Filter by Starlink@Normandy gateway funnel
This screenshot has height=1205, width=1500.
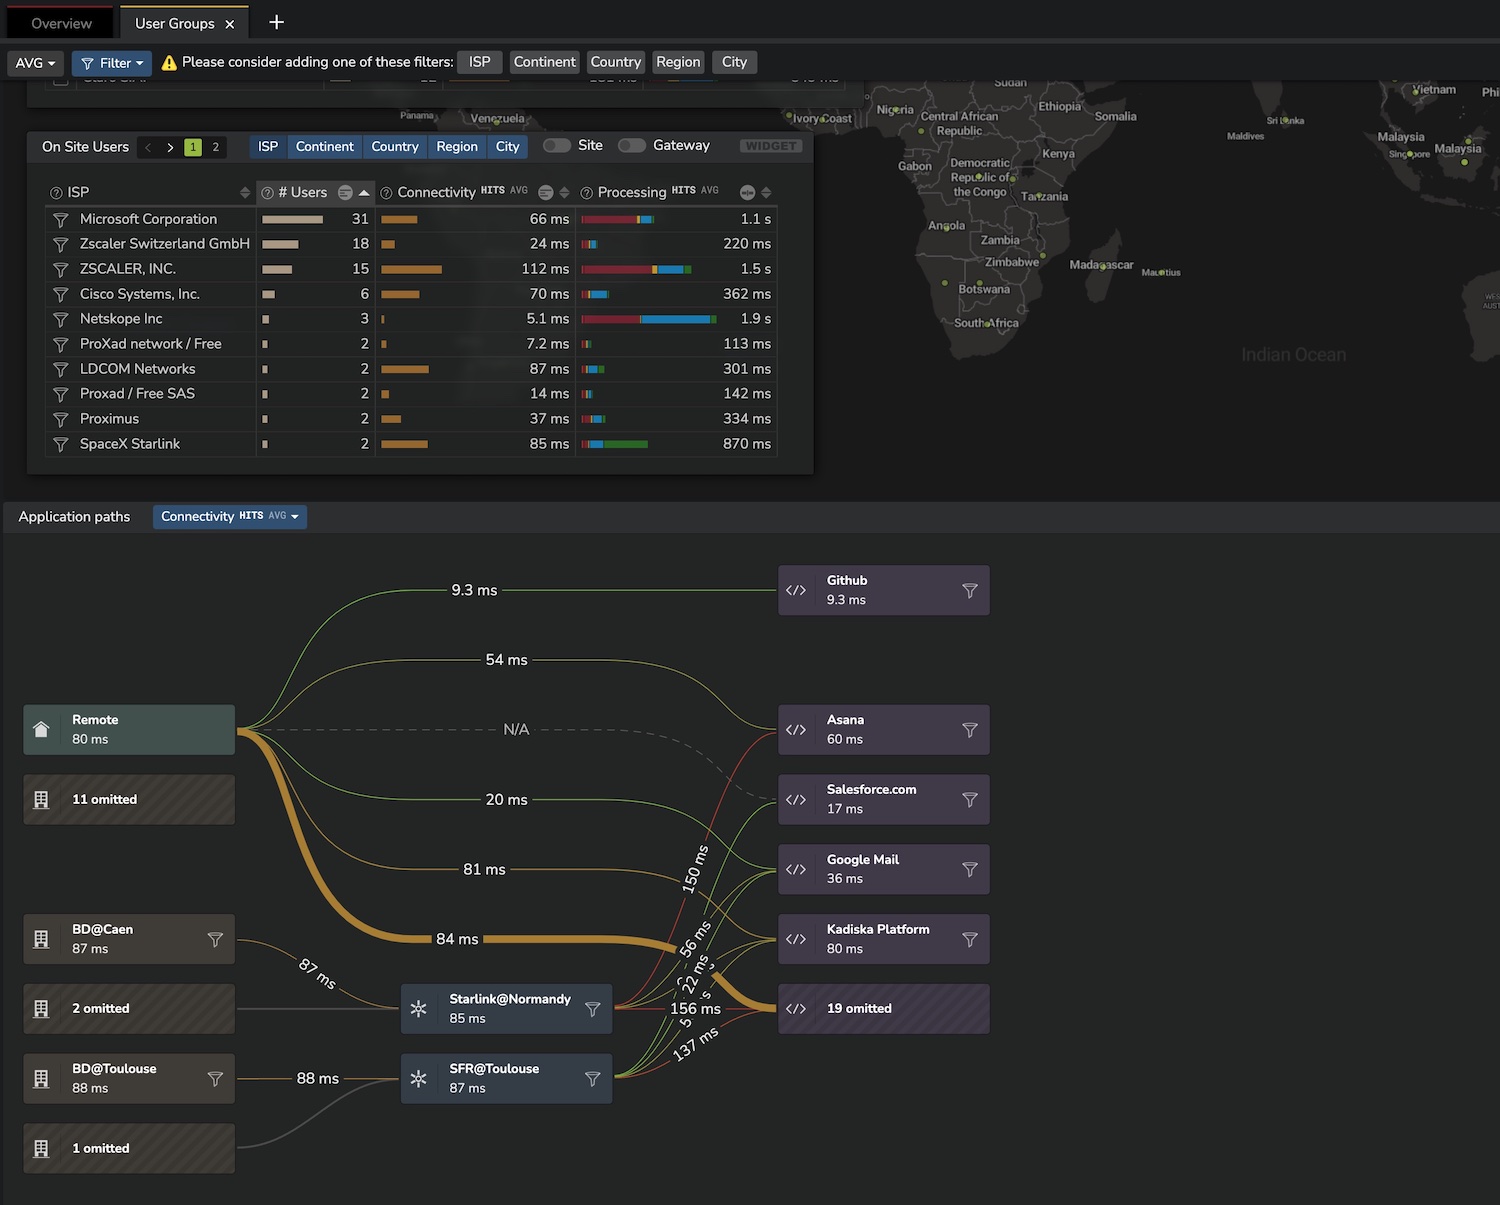[593, 1009]
